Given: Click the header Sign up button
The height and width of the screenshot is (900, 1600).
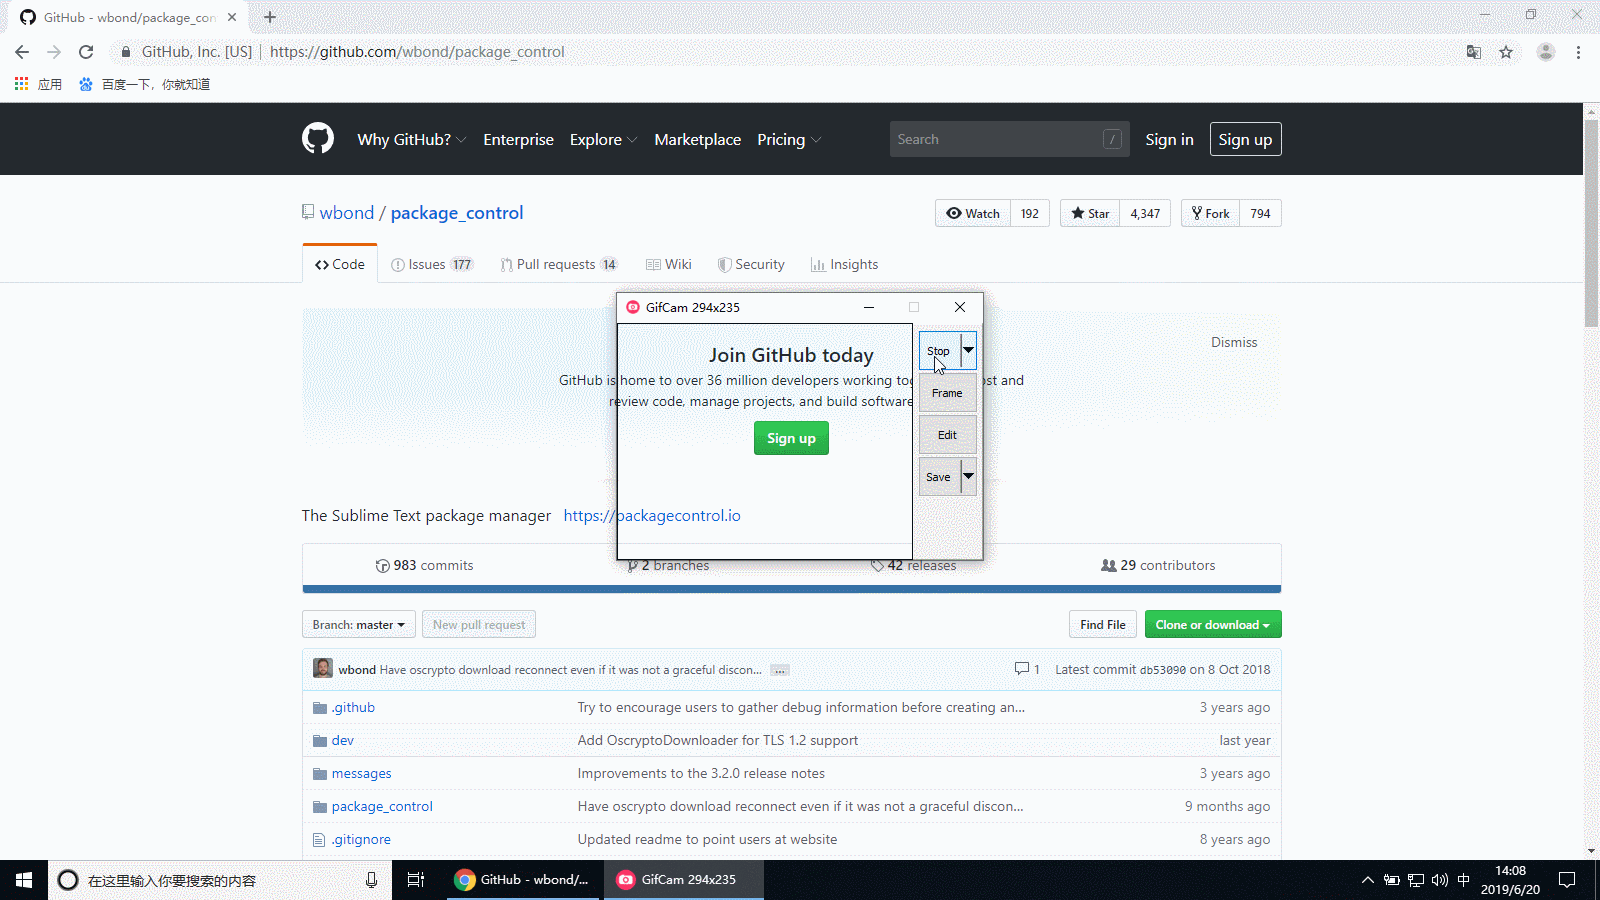Looking at the screenshot, I should point(1245,139).
